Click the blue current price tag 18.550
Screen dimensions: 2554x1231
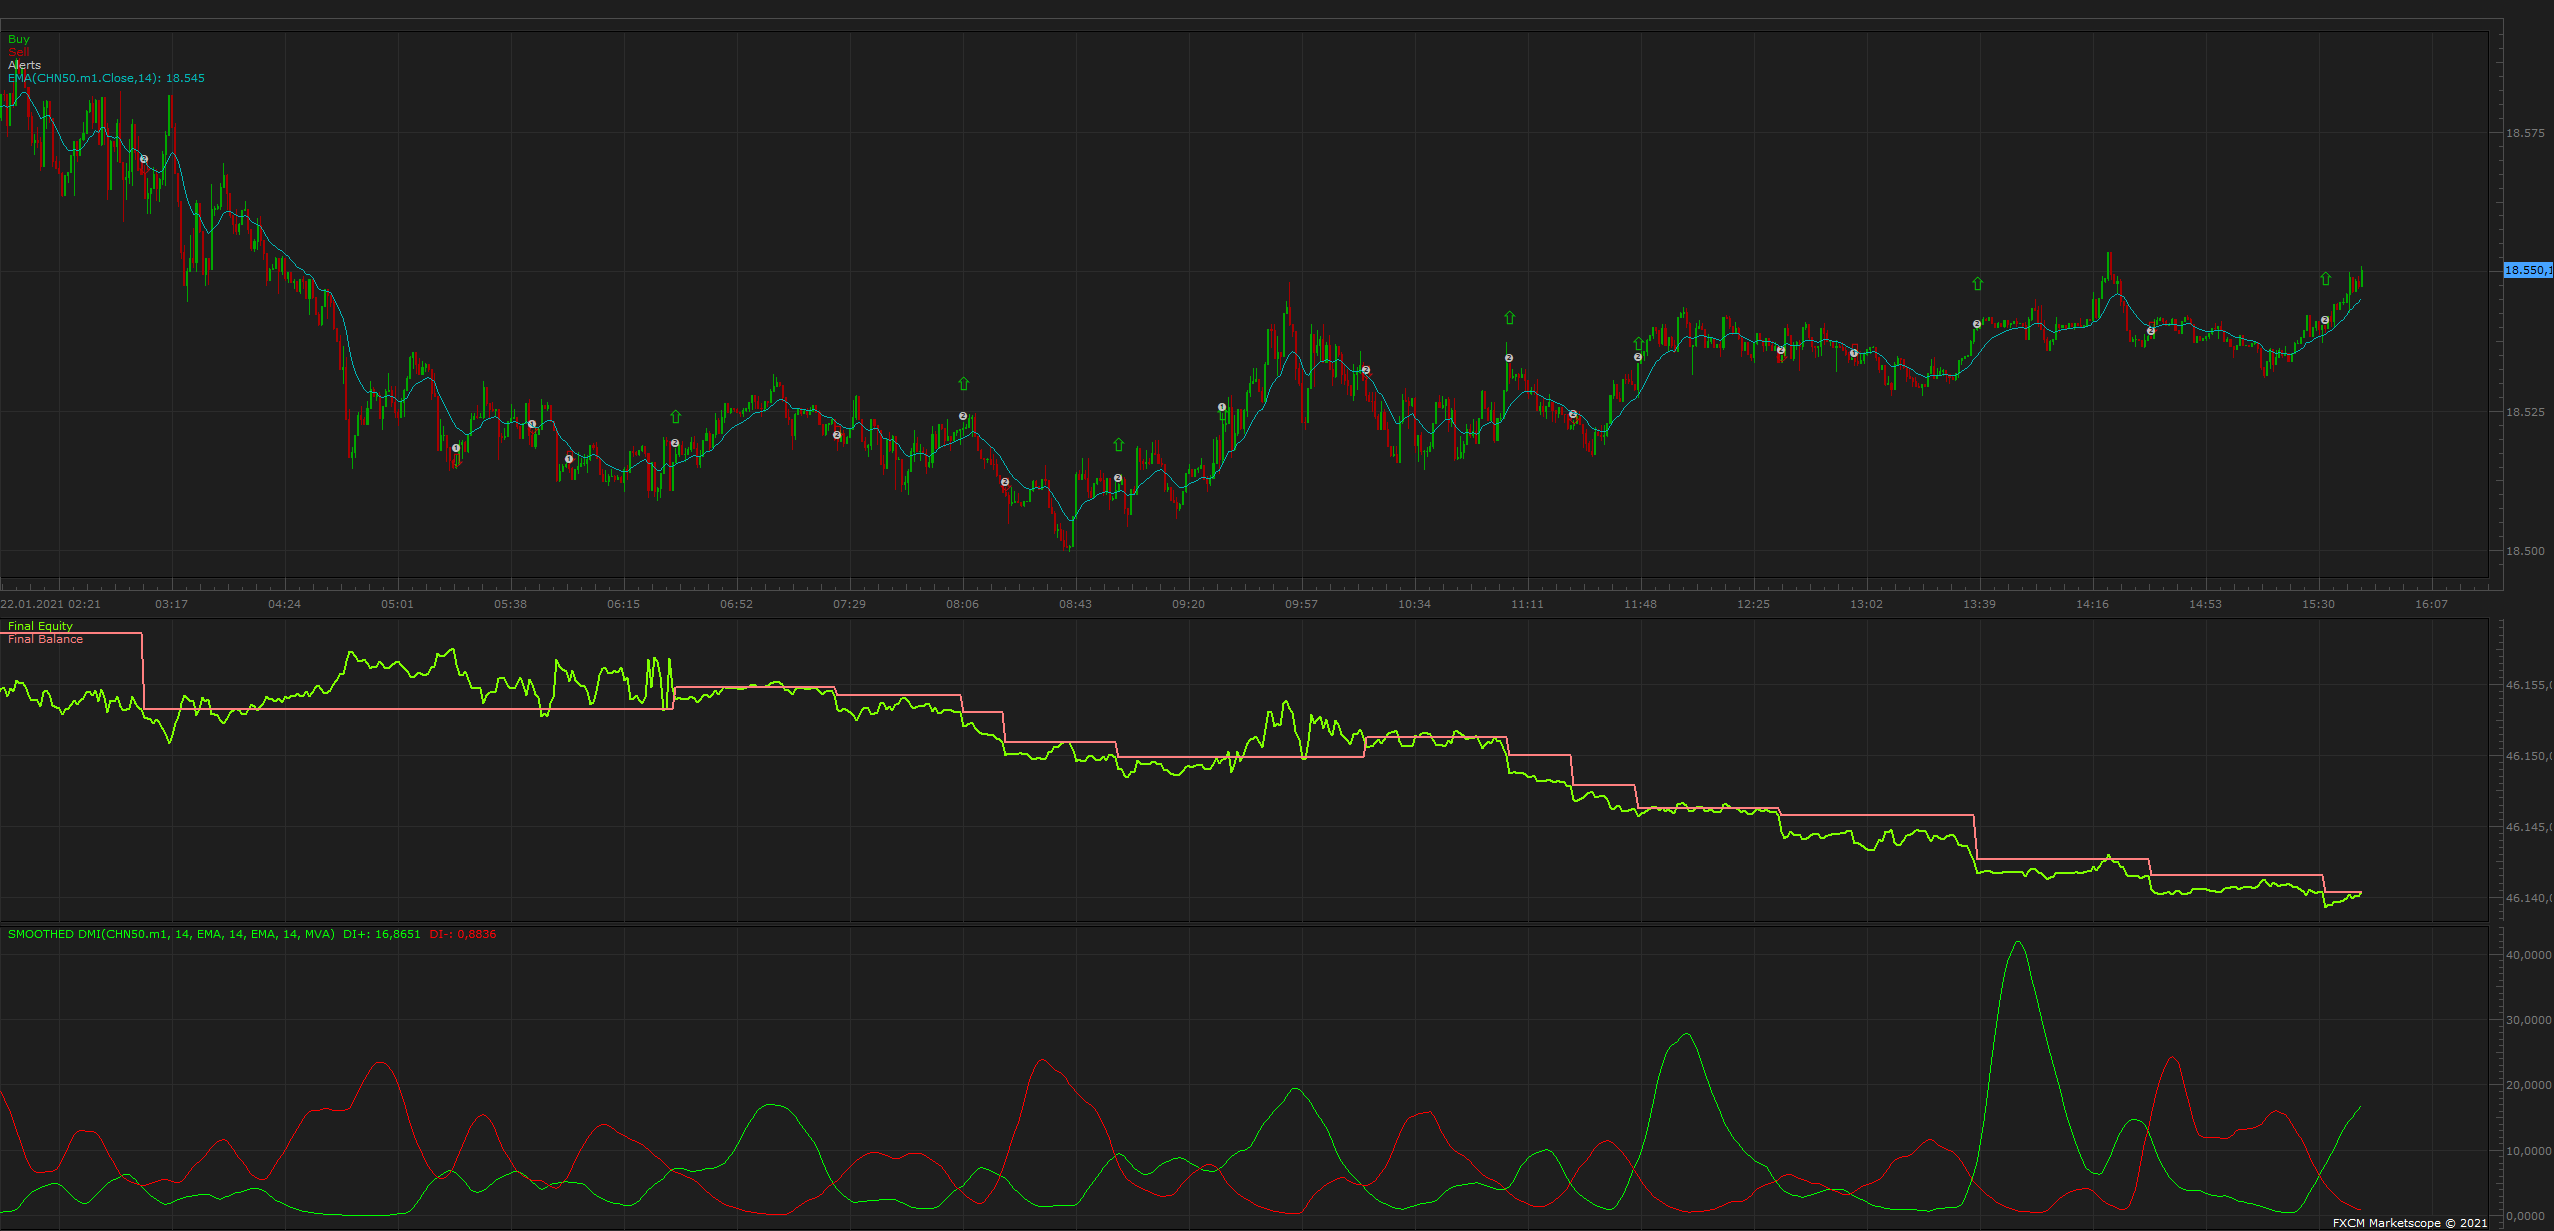[2528, 270]
